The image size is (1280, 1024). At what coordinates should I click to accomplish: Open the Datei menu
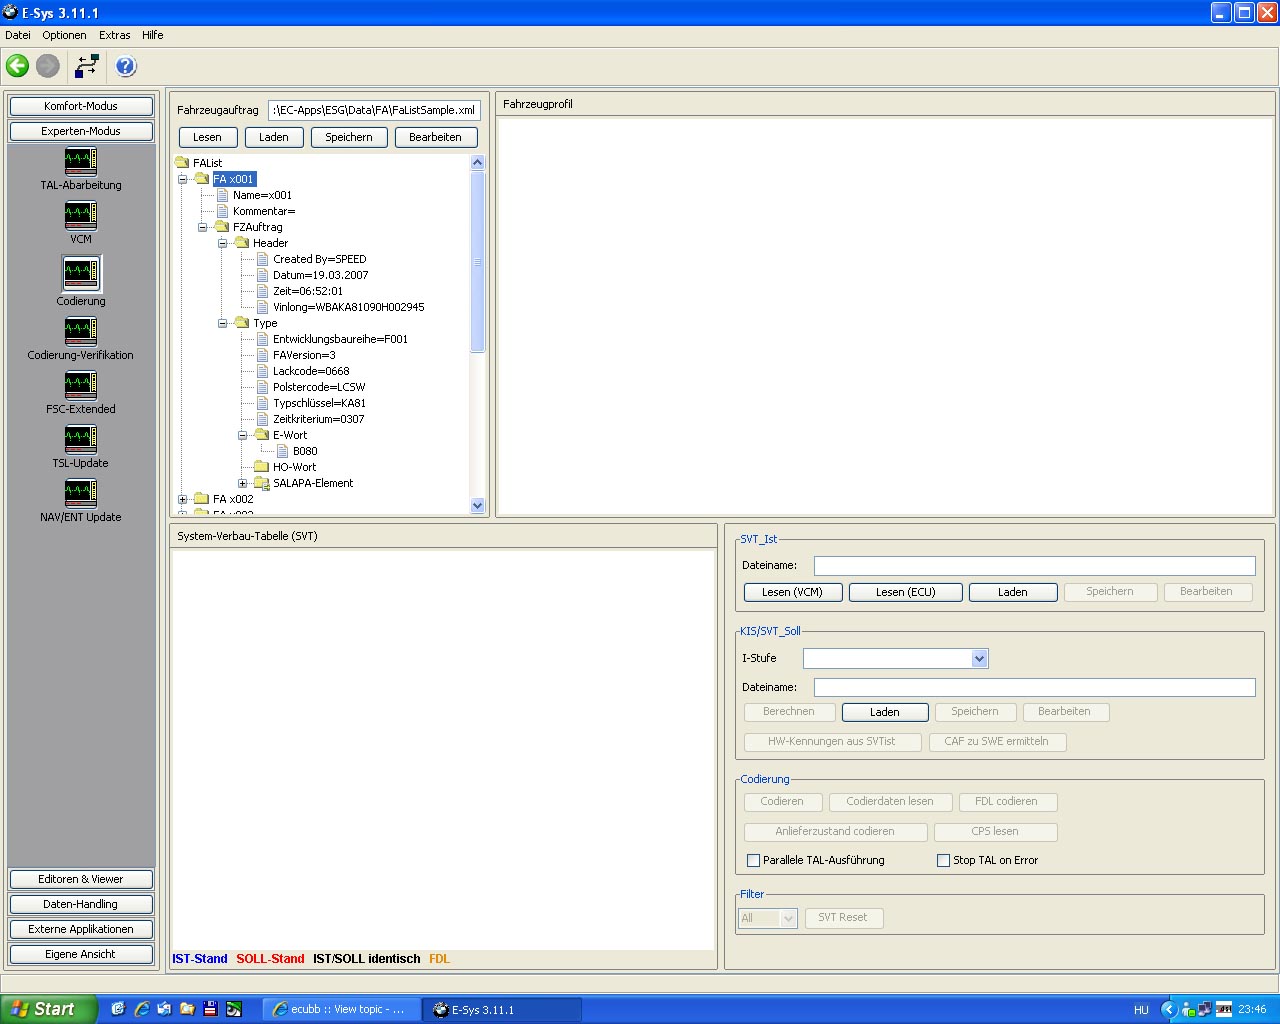click(x=18, y=35)
